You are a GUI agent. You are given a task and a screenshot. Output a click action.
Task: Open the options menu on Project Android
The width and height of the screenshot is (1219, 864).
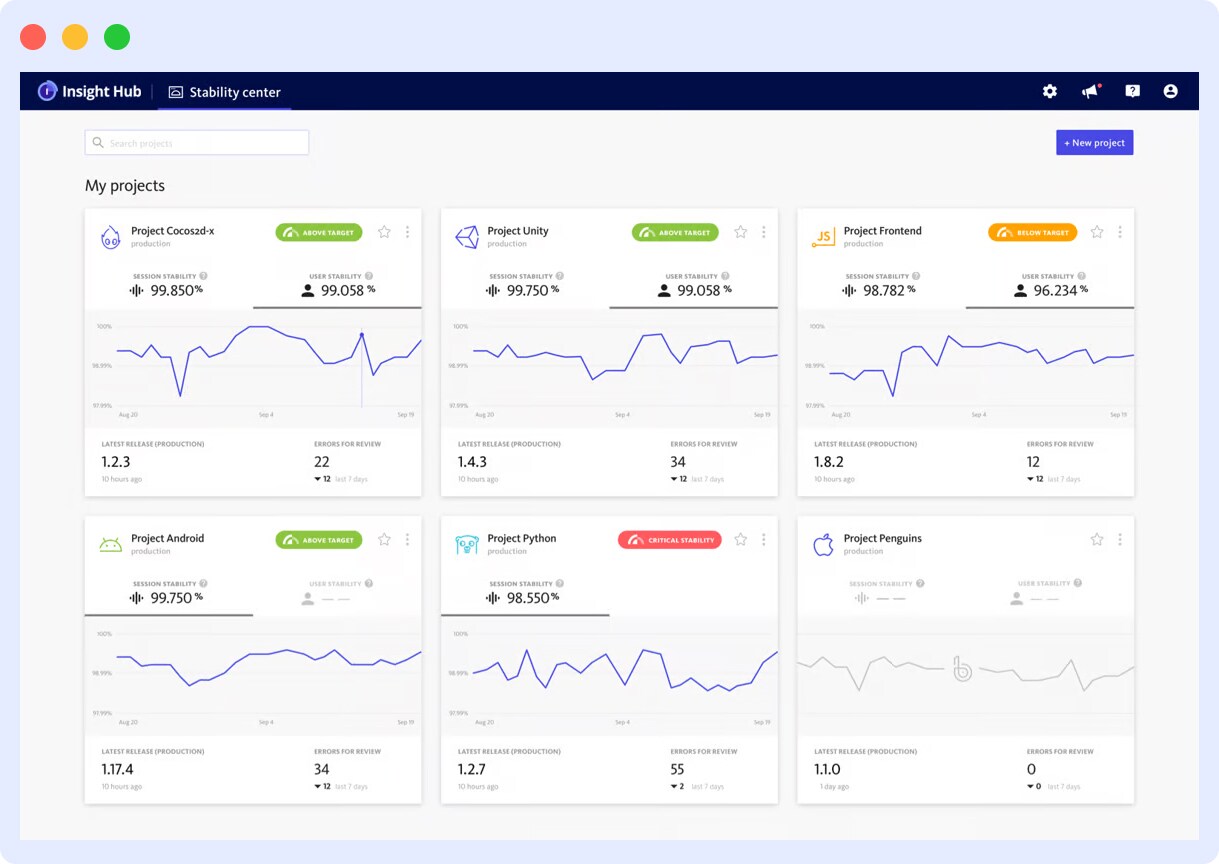(x=407, y=538)
